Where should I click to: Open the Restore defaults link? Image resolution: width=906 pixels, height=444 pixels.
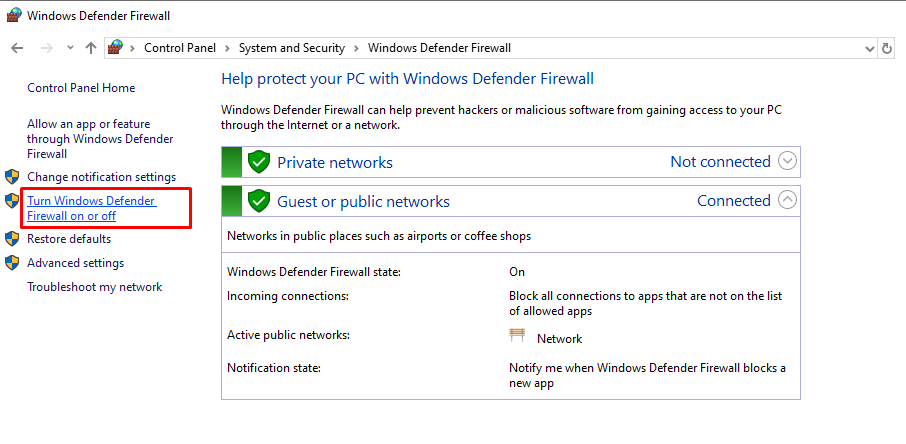[69, 239]
